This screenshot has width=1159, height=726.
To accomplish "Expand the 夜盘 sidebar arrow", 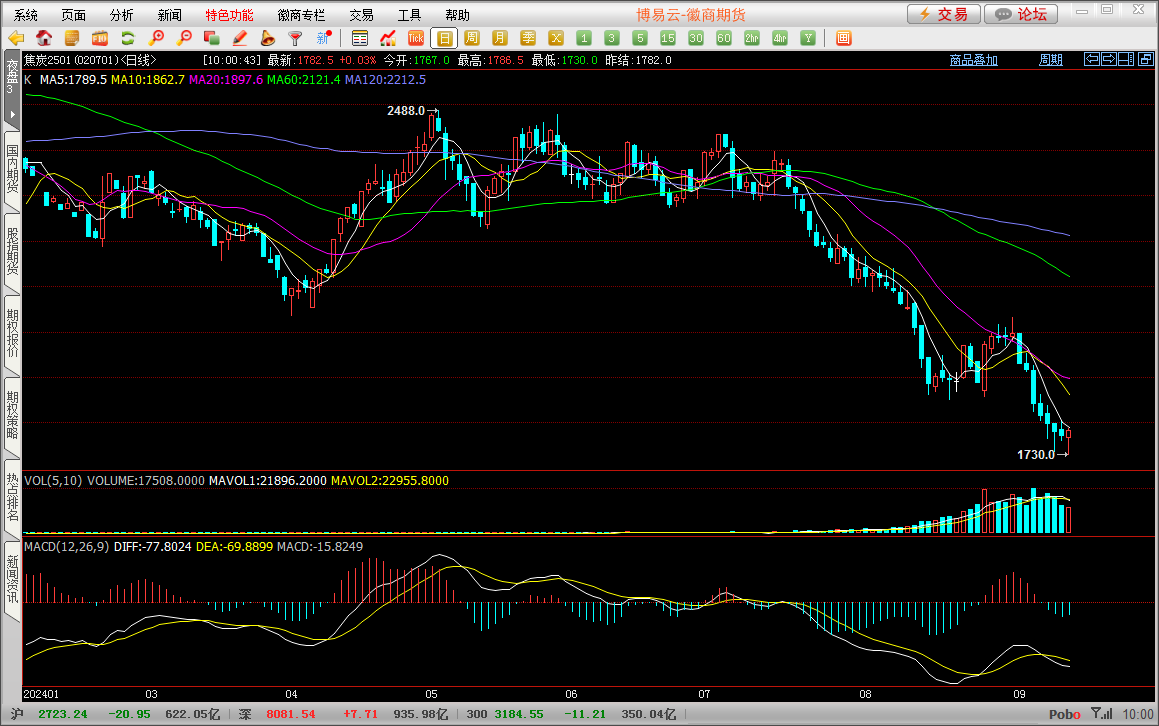I will click(11, 115).
